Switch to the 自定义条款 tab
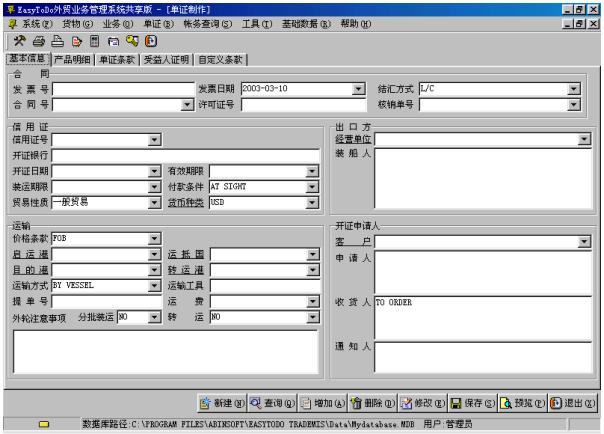Viewport: 604px width, 434px height. pos(220,60)
